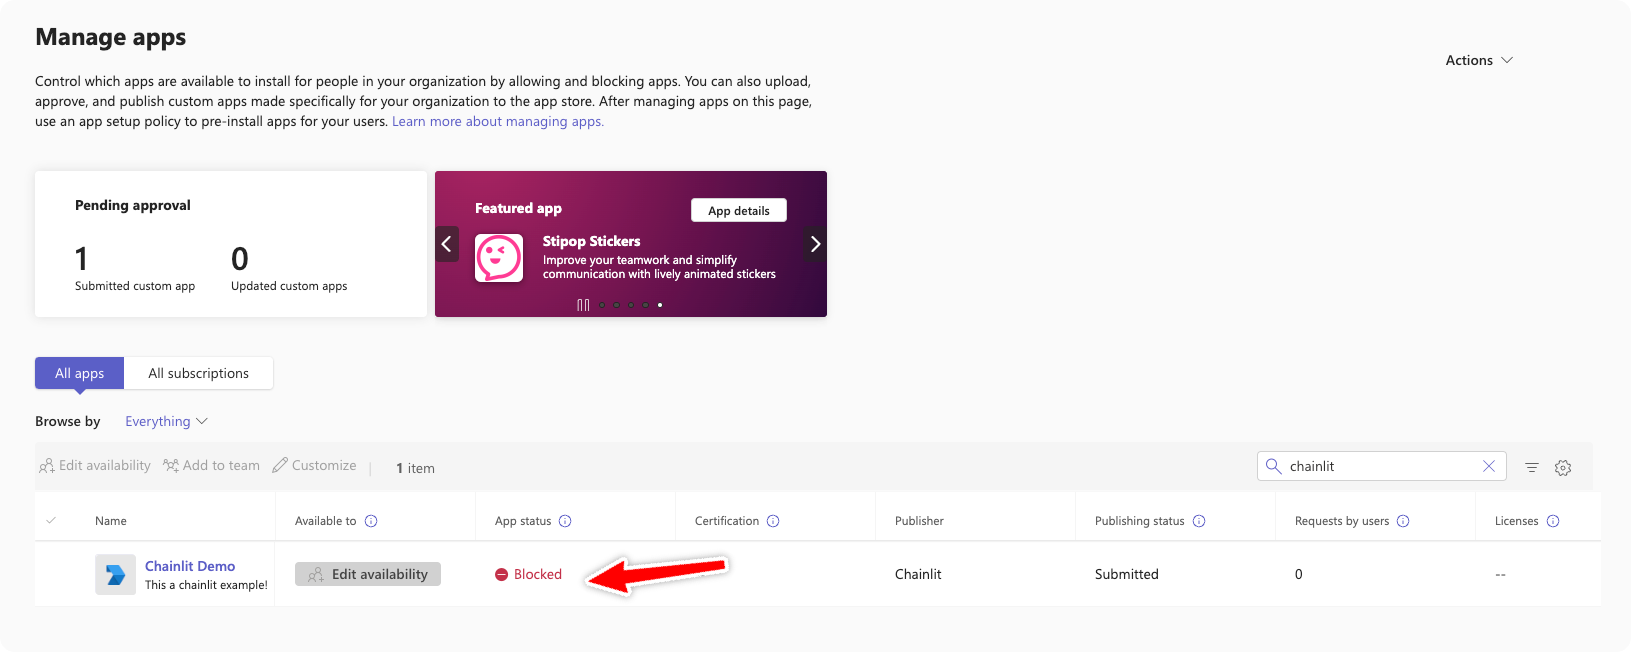1631x652 pixels.
Task: Show info for Licenses column
Action: (x=1553, y=521)
